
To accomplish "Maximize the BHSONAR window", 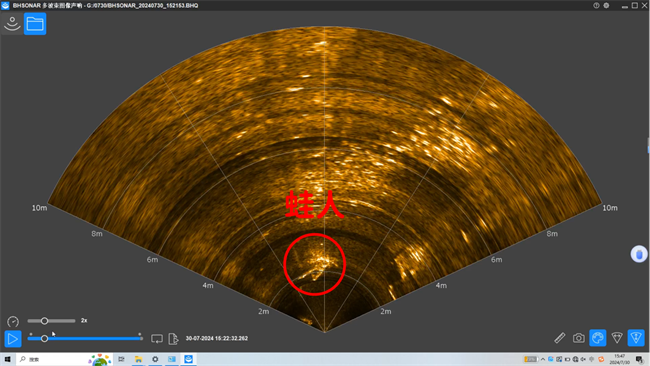I will pyautogui.click(x=635, y=5).
